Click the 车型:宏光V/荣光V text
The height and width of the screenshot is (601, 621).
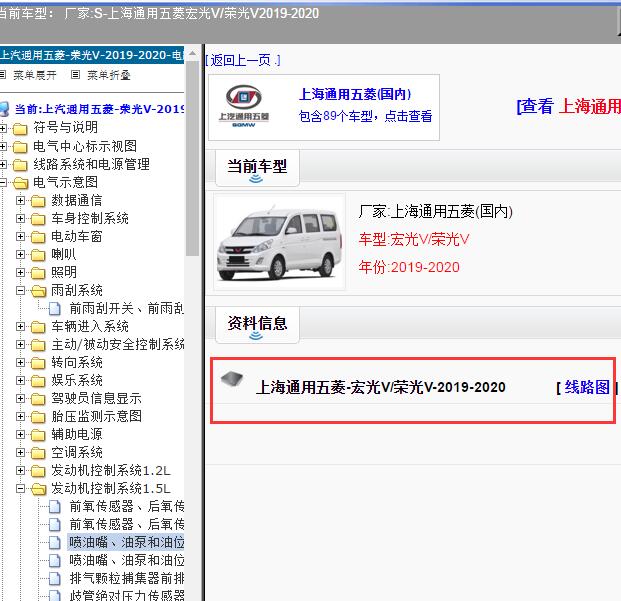(x=414, y=240)
